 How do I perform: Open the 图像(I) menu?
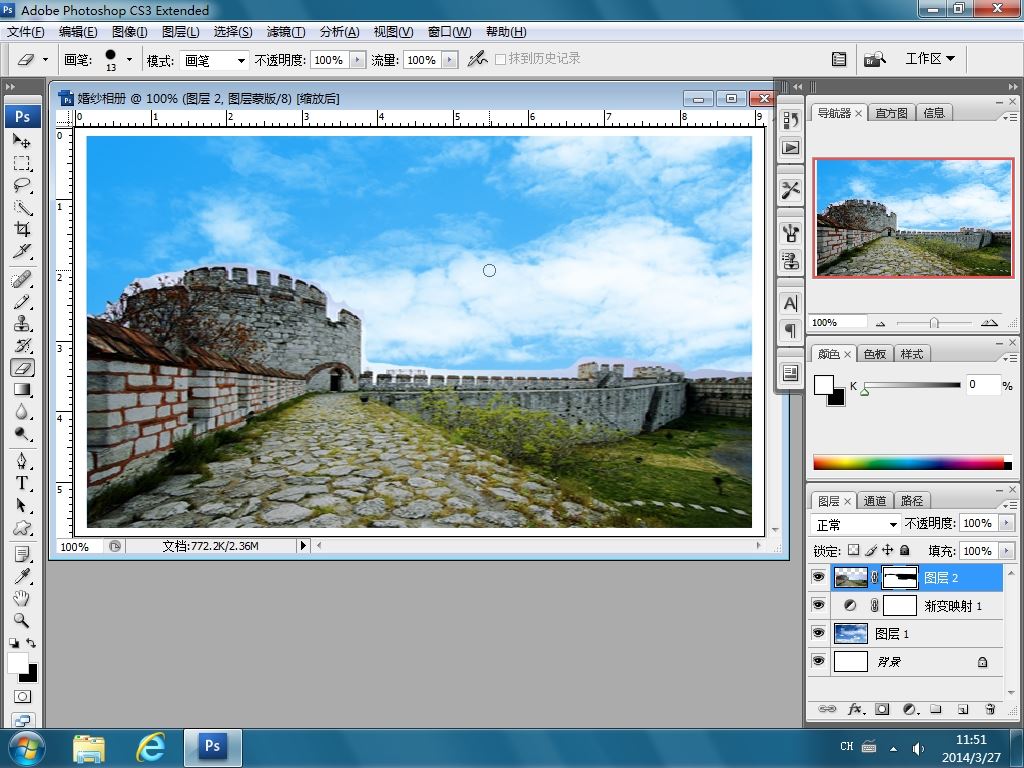129,32
